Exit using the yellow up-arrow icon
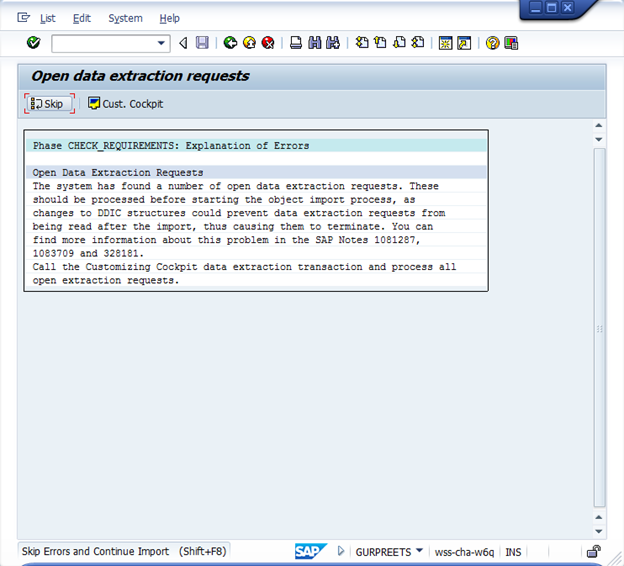 (250, 43)
